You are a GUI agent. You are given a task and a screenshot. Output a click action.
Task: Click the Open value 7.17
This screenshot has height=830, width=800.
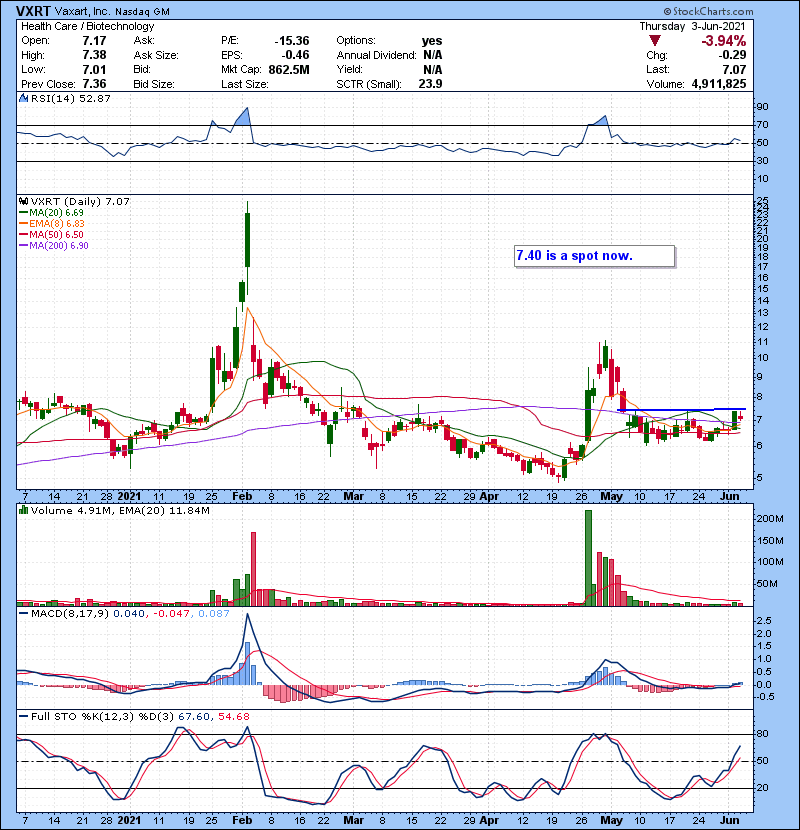[x=94, y=41]
